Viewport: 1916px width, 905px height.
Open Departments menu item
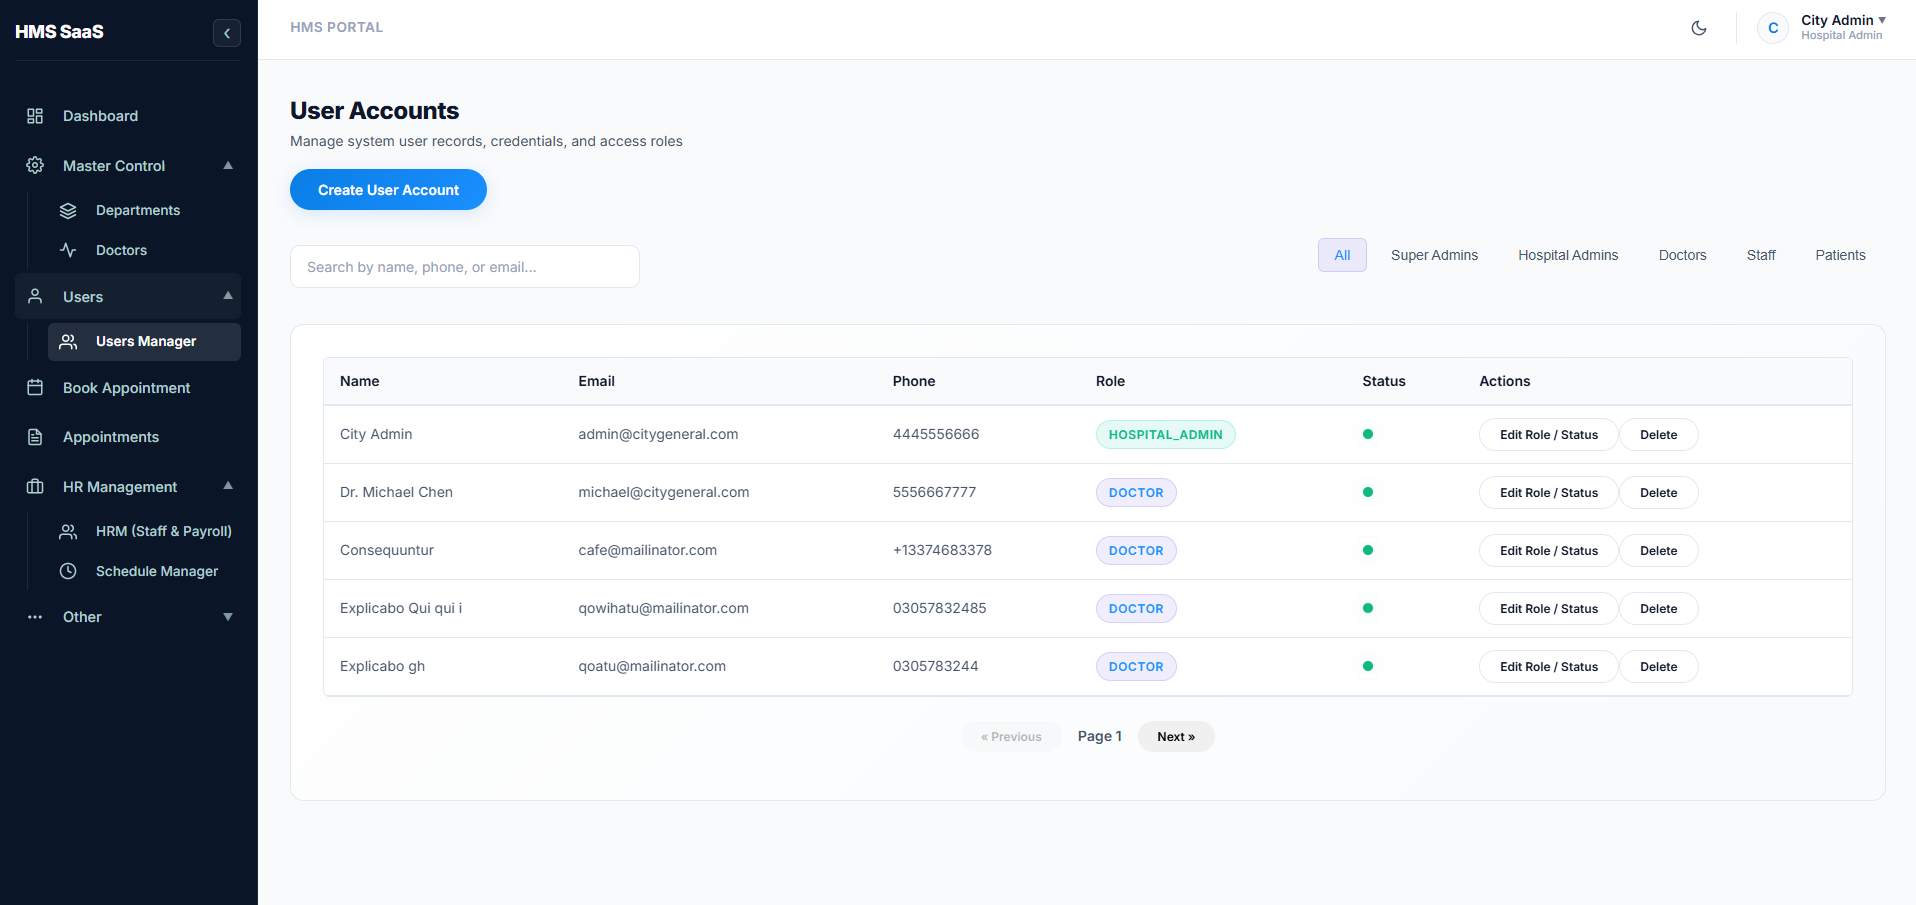coord(144,210)
